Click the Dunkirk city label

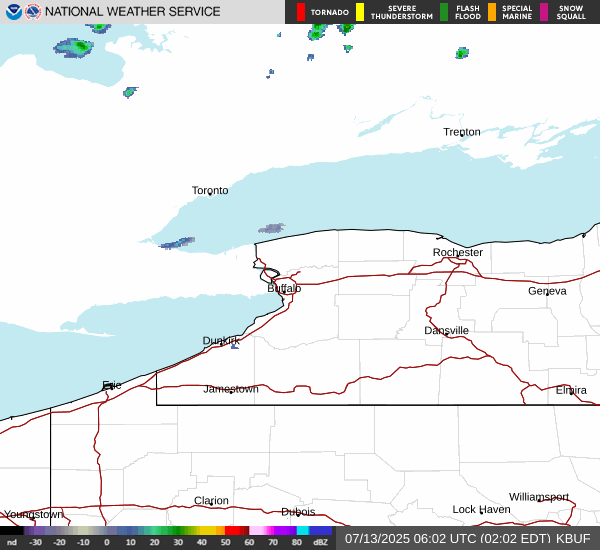[x=221, y=340]
